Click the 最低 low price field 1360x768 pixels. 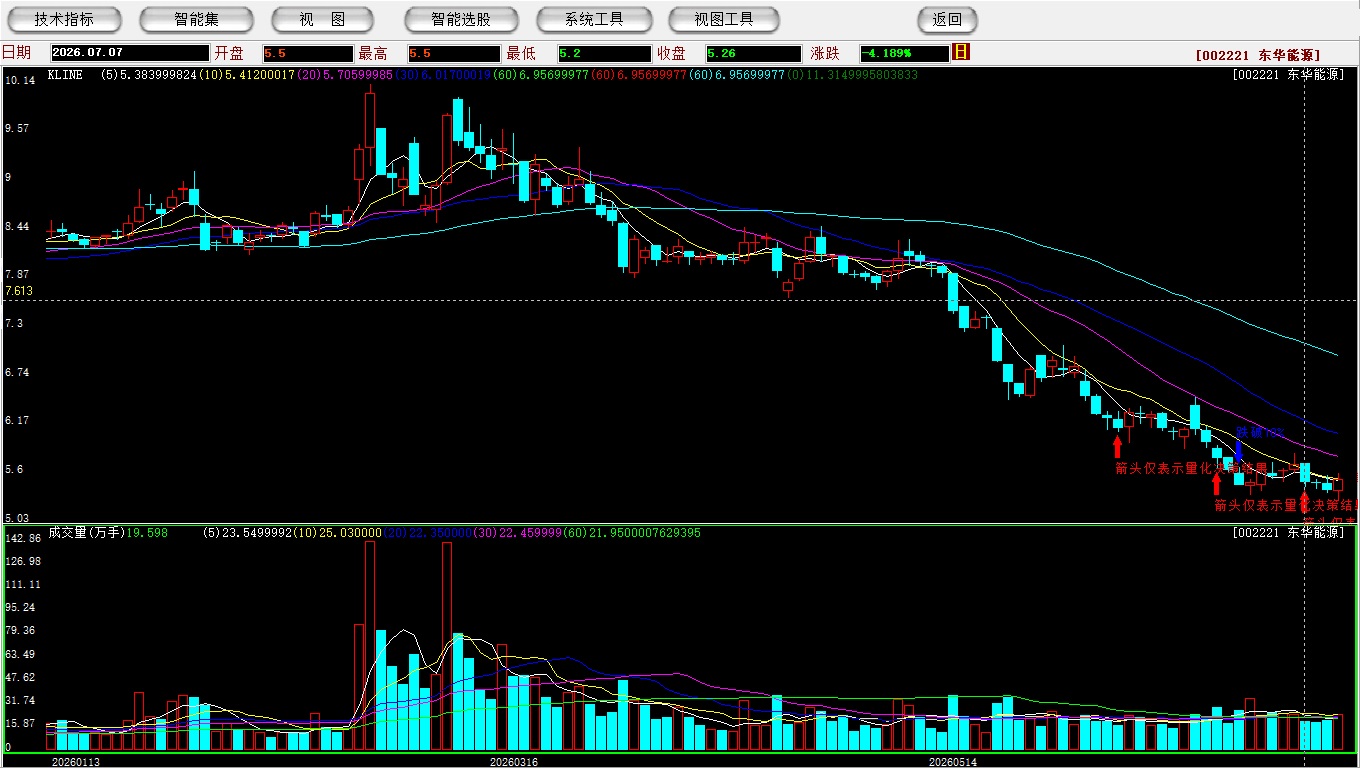604,53
